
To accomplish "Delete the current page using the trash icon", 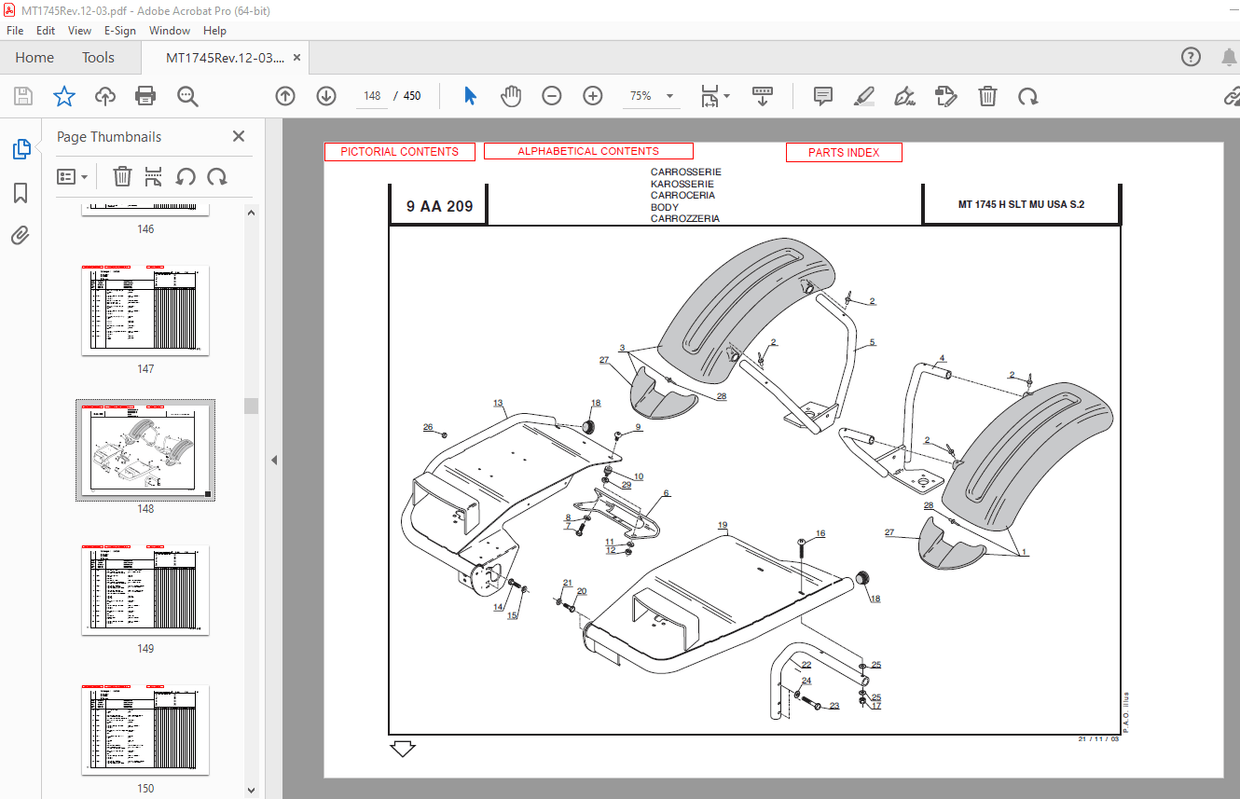I will (987, 96).
